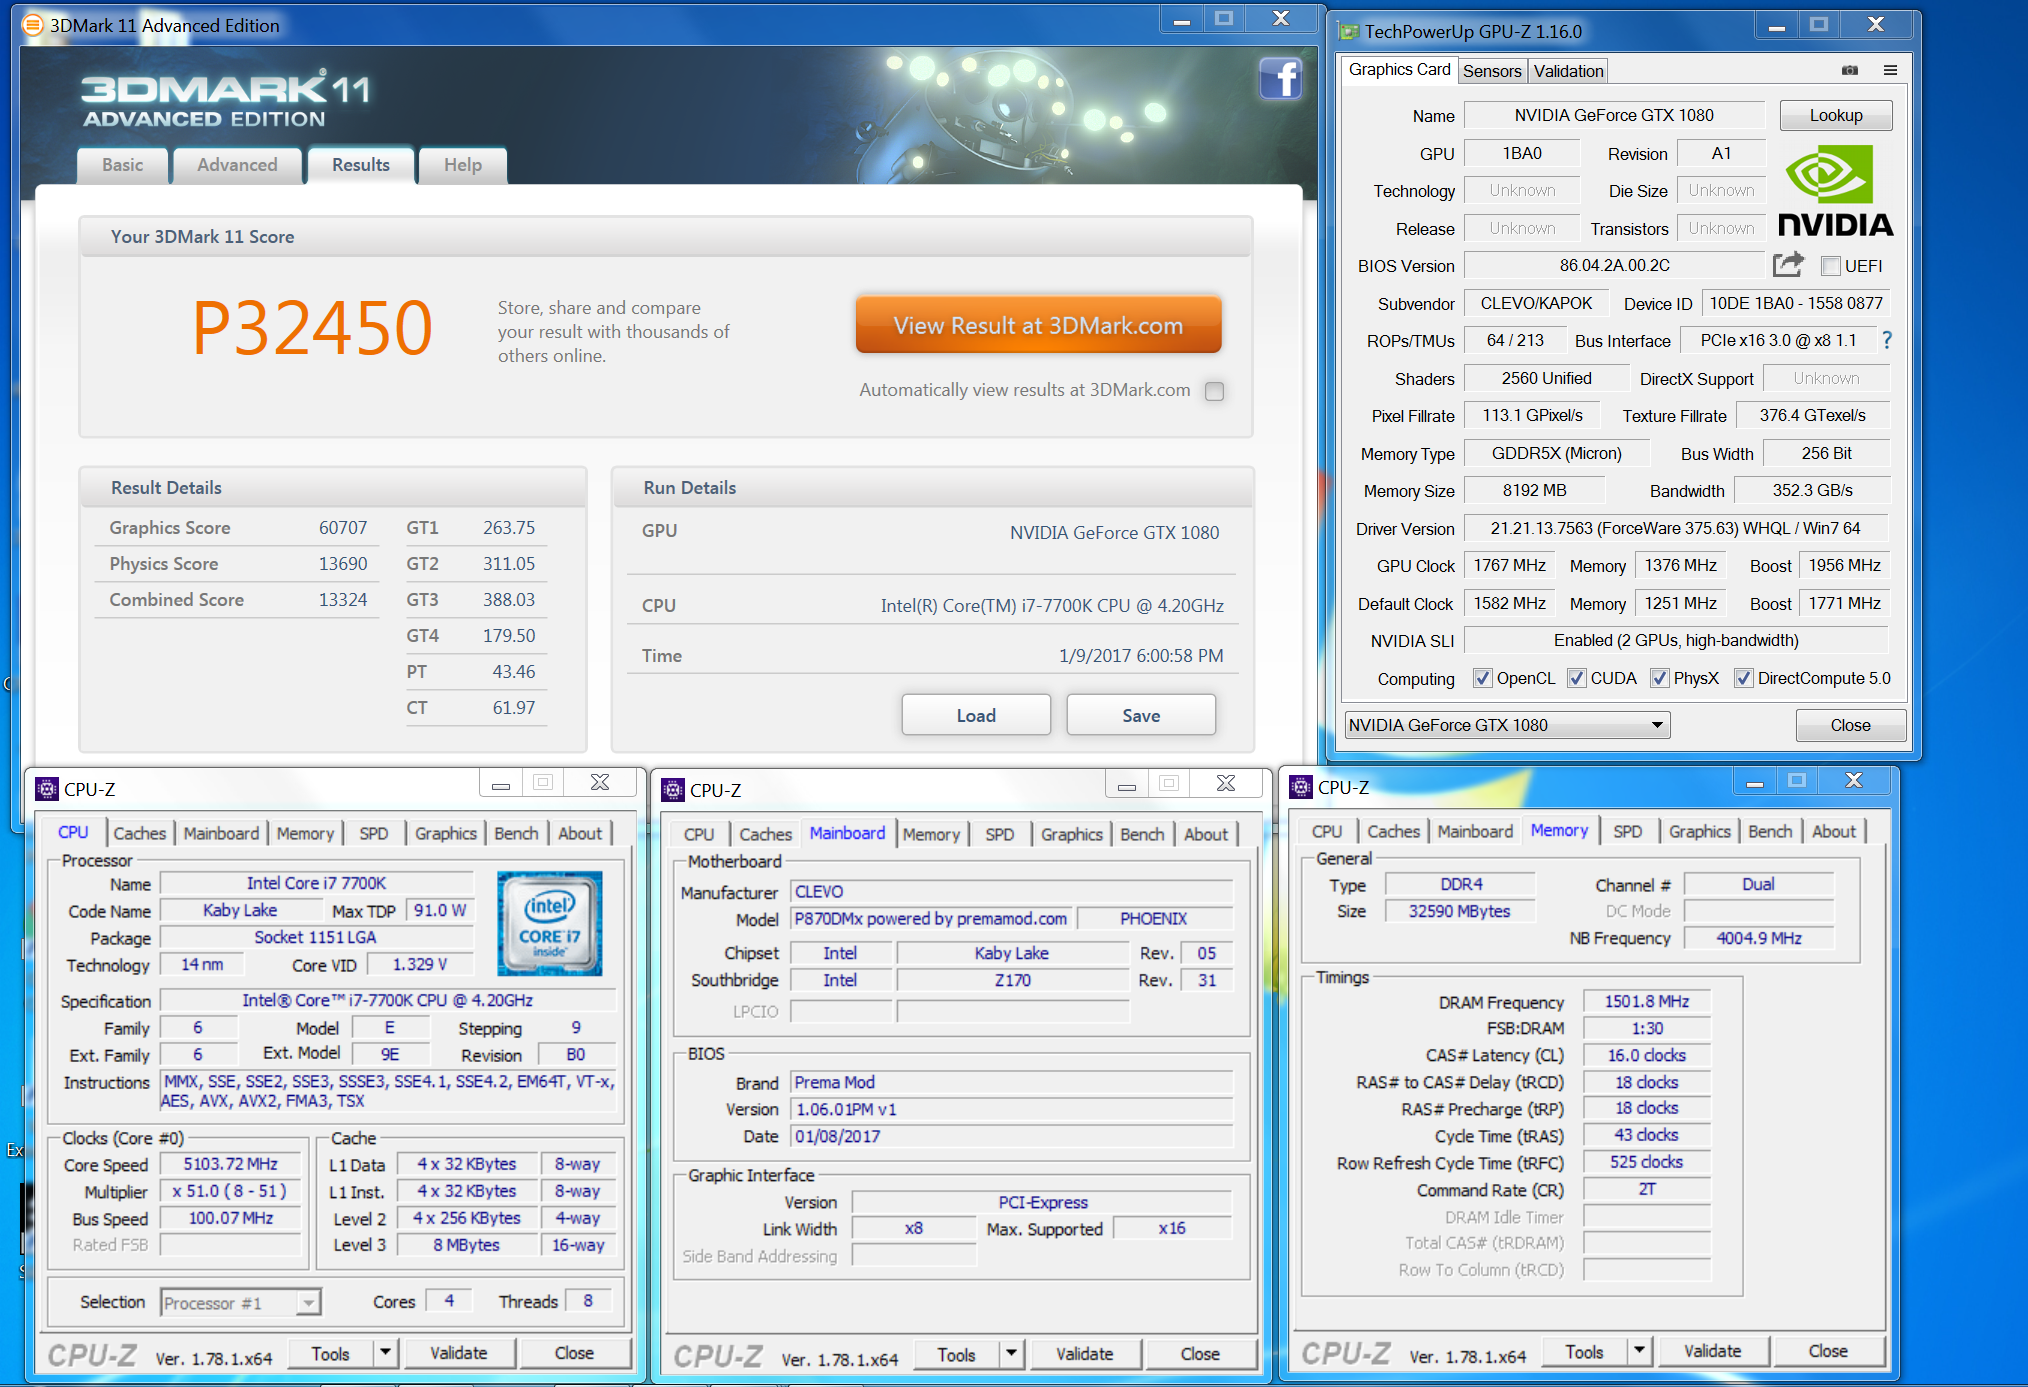Toggle the UEFI checkbox in GPU-Z
2028x1387 pixels.
(x=1831, y=266)
